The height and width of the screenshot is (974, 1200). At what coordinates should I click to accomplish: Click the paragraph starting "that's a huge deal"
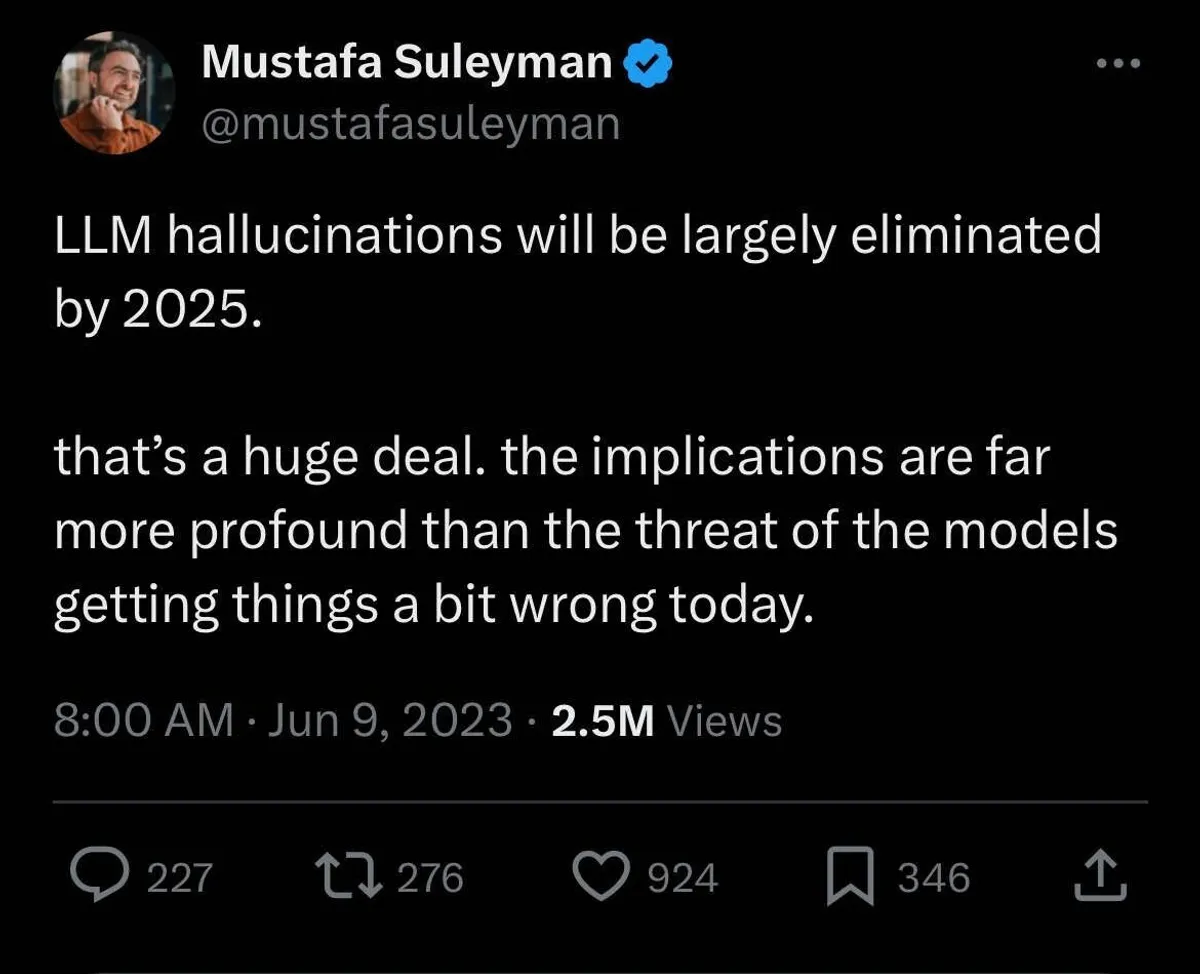(584, 532)
